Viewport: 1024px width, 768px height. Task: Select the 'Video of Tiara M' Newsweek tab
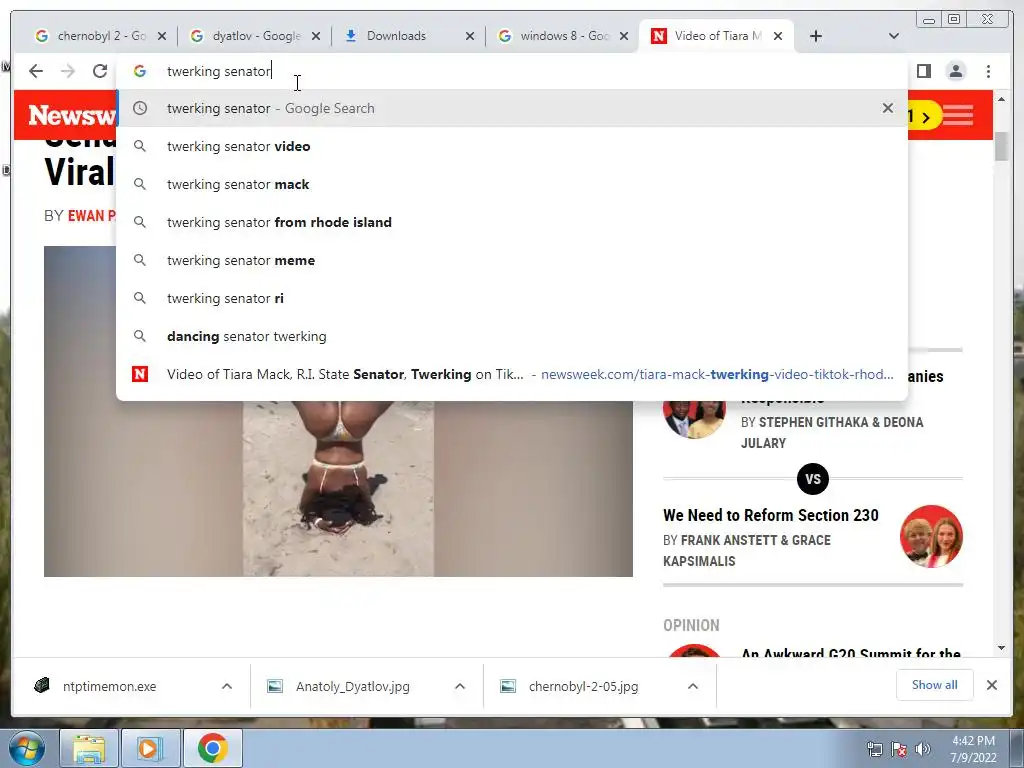tap(716, 37)
